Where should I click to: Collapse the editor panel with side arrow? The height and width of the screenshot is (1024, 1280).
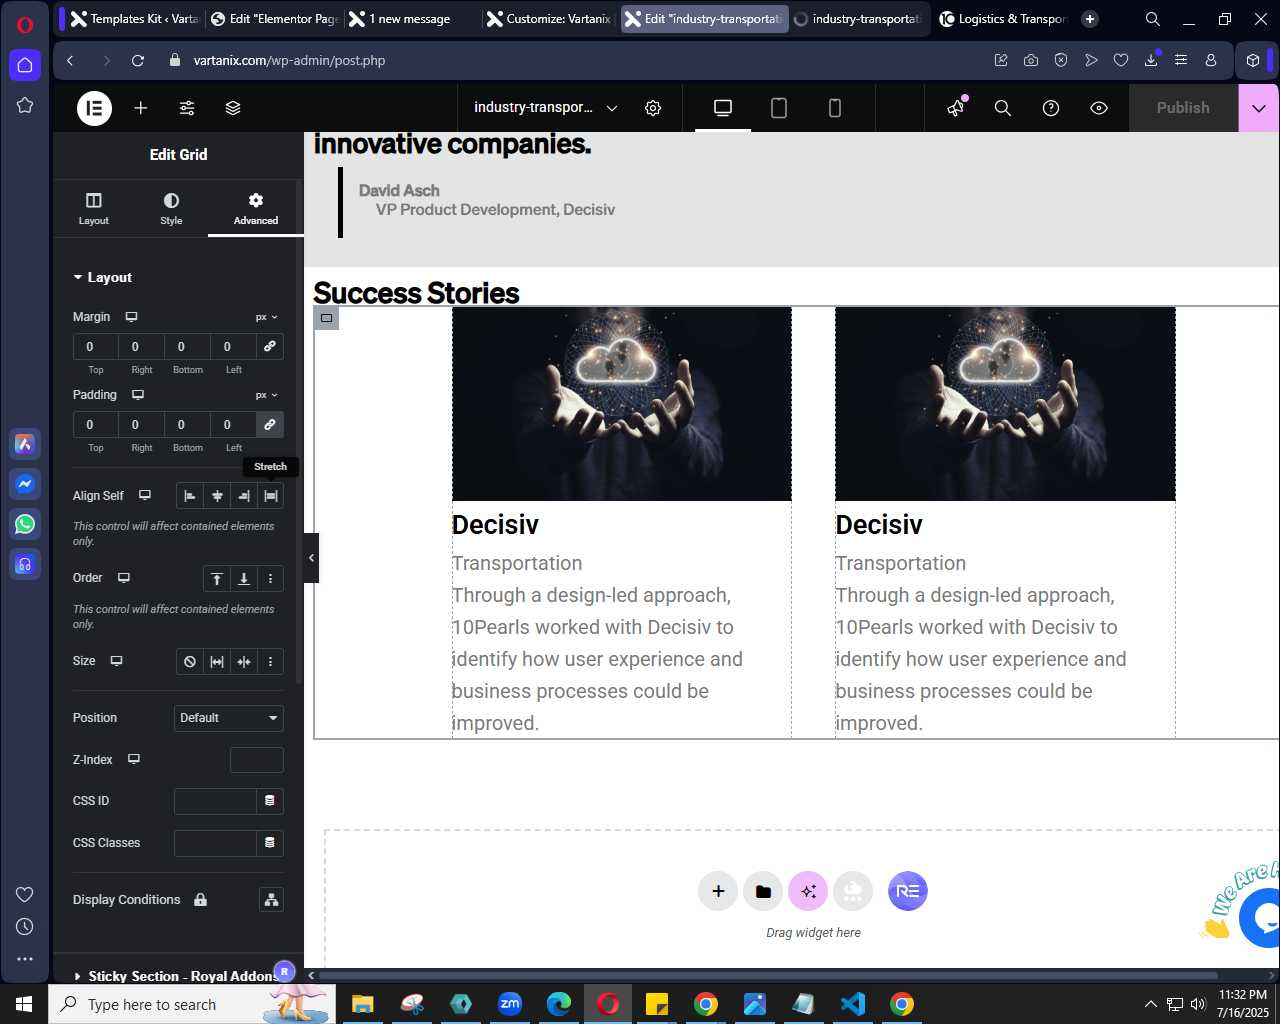pos(311,558)
